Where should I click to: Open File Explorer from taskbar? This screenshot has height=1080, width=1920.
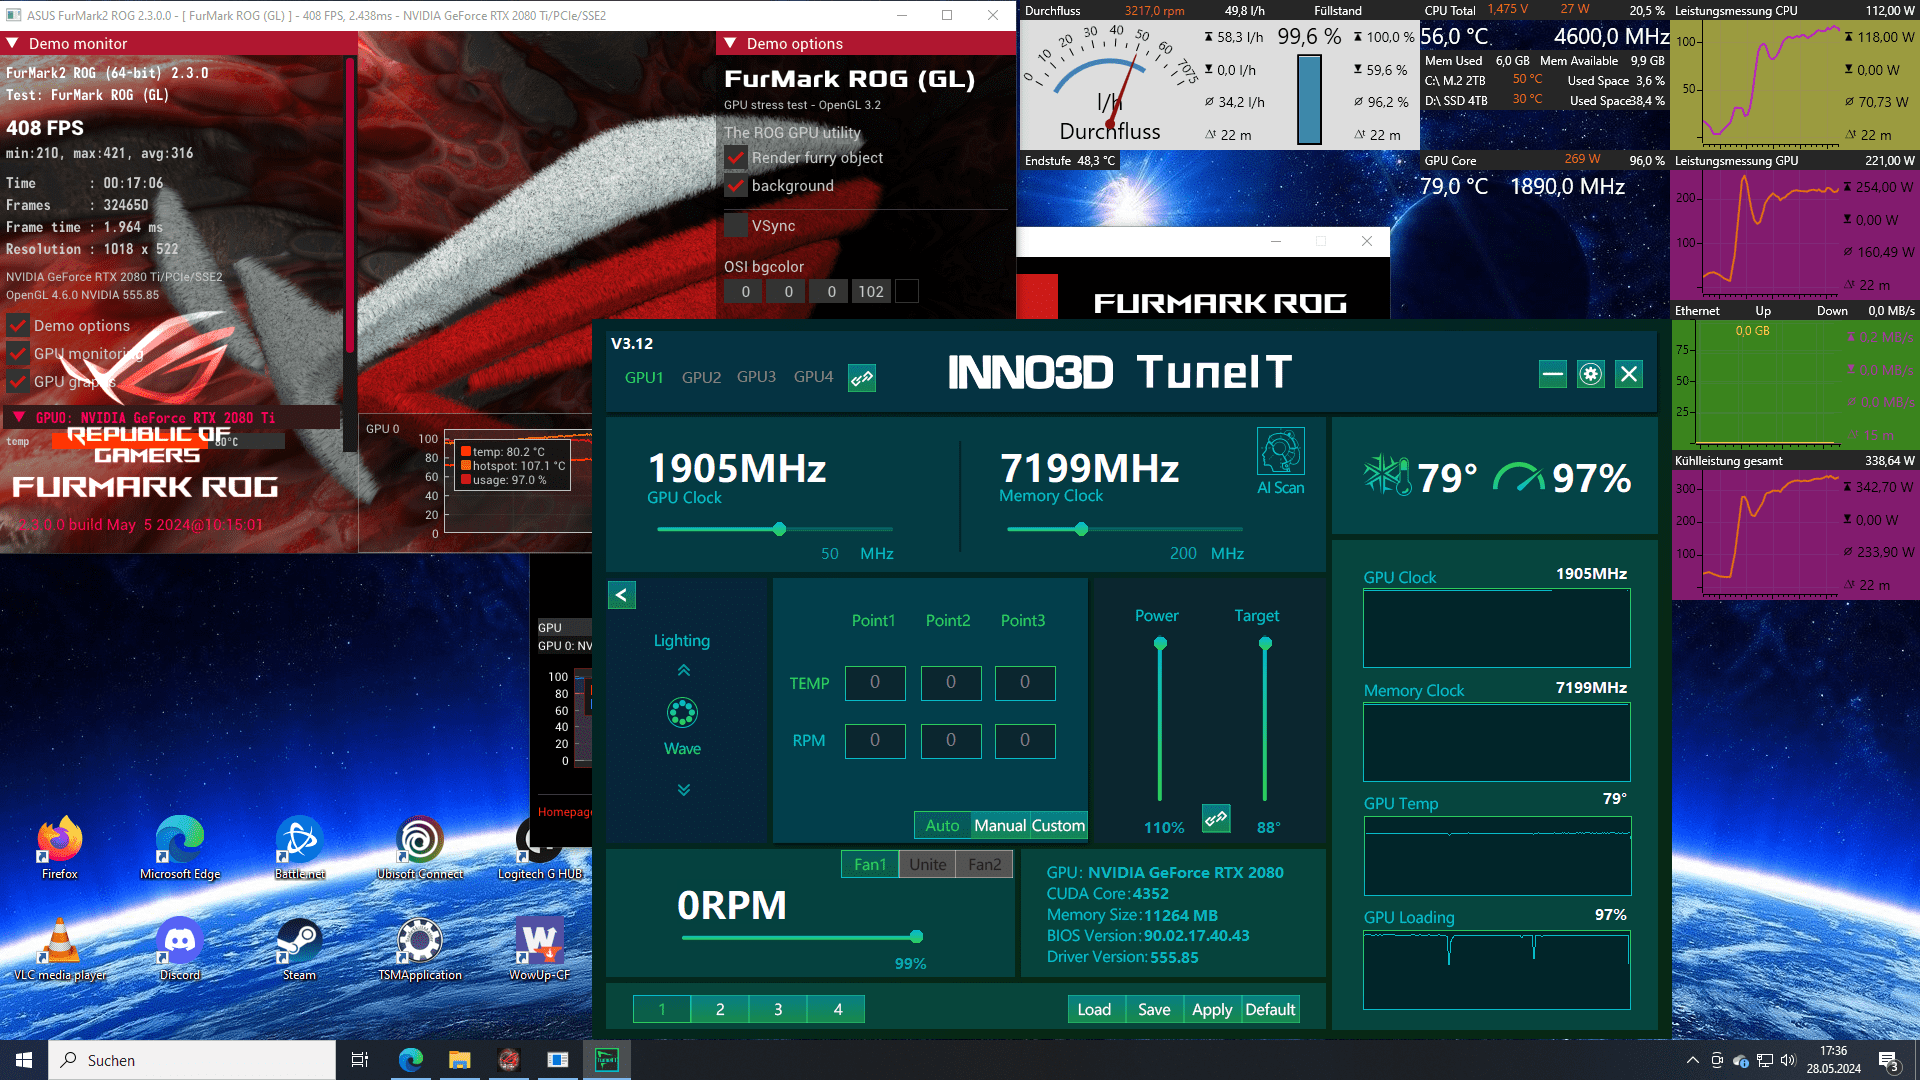459,1060
